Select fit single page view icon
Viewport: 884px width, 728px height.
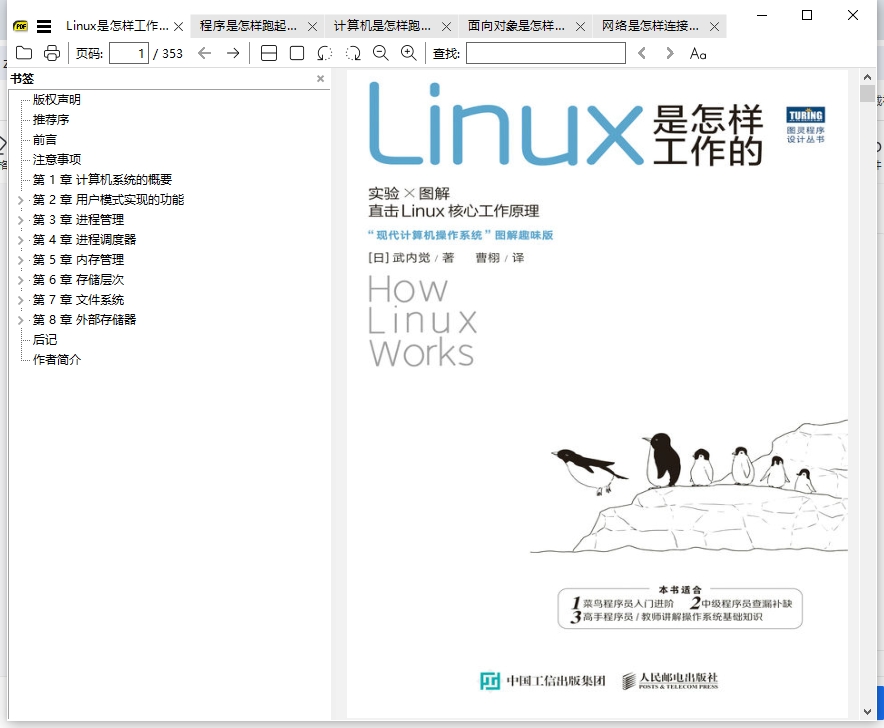(297, 54)
